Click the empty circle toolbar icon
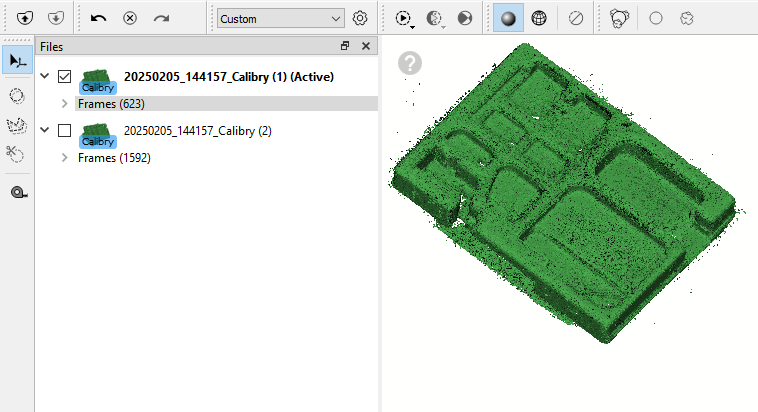The width and height of the screenshot is (758, 412). pos(656,18)
